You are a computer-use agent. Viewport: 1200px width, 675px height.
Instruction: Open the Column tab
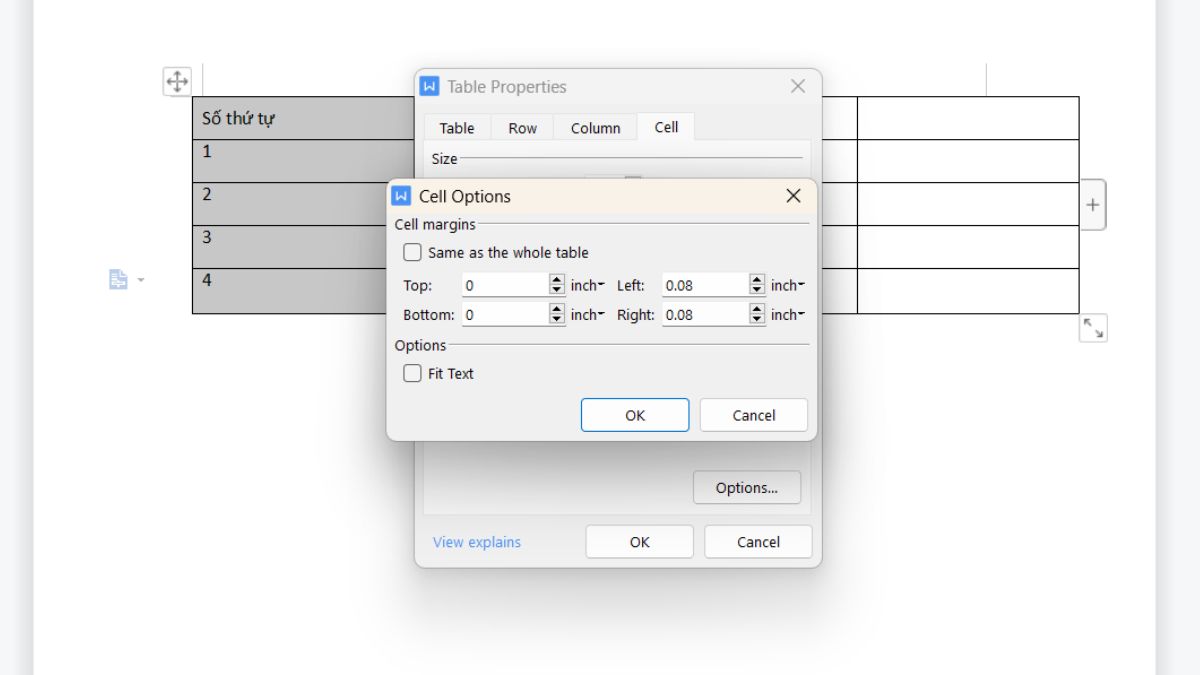(x=595, y=128)
